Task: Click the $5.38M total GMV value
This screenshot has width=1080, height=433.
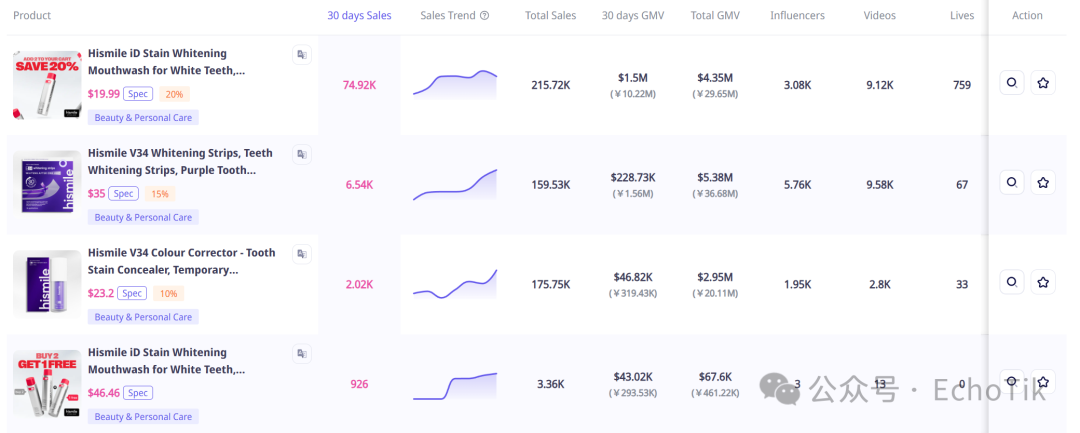Action: [x=715, y=177]
